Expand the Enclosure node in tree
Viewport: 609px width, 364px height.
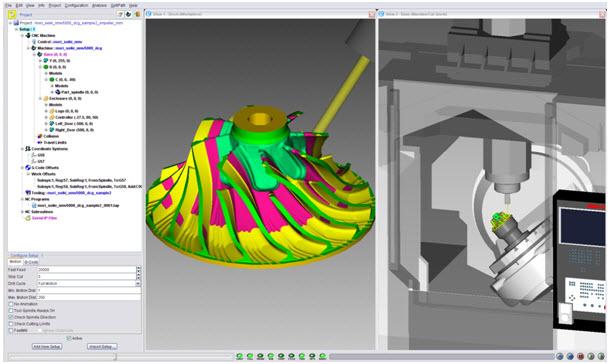point(40,99)
